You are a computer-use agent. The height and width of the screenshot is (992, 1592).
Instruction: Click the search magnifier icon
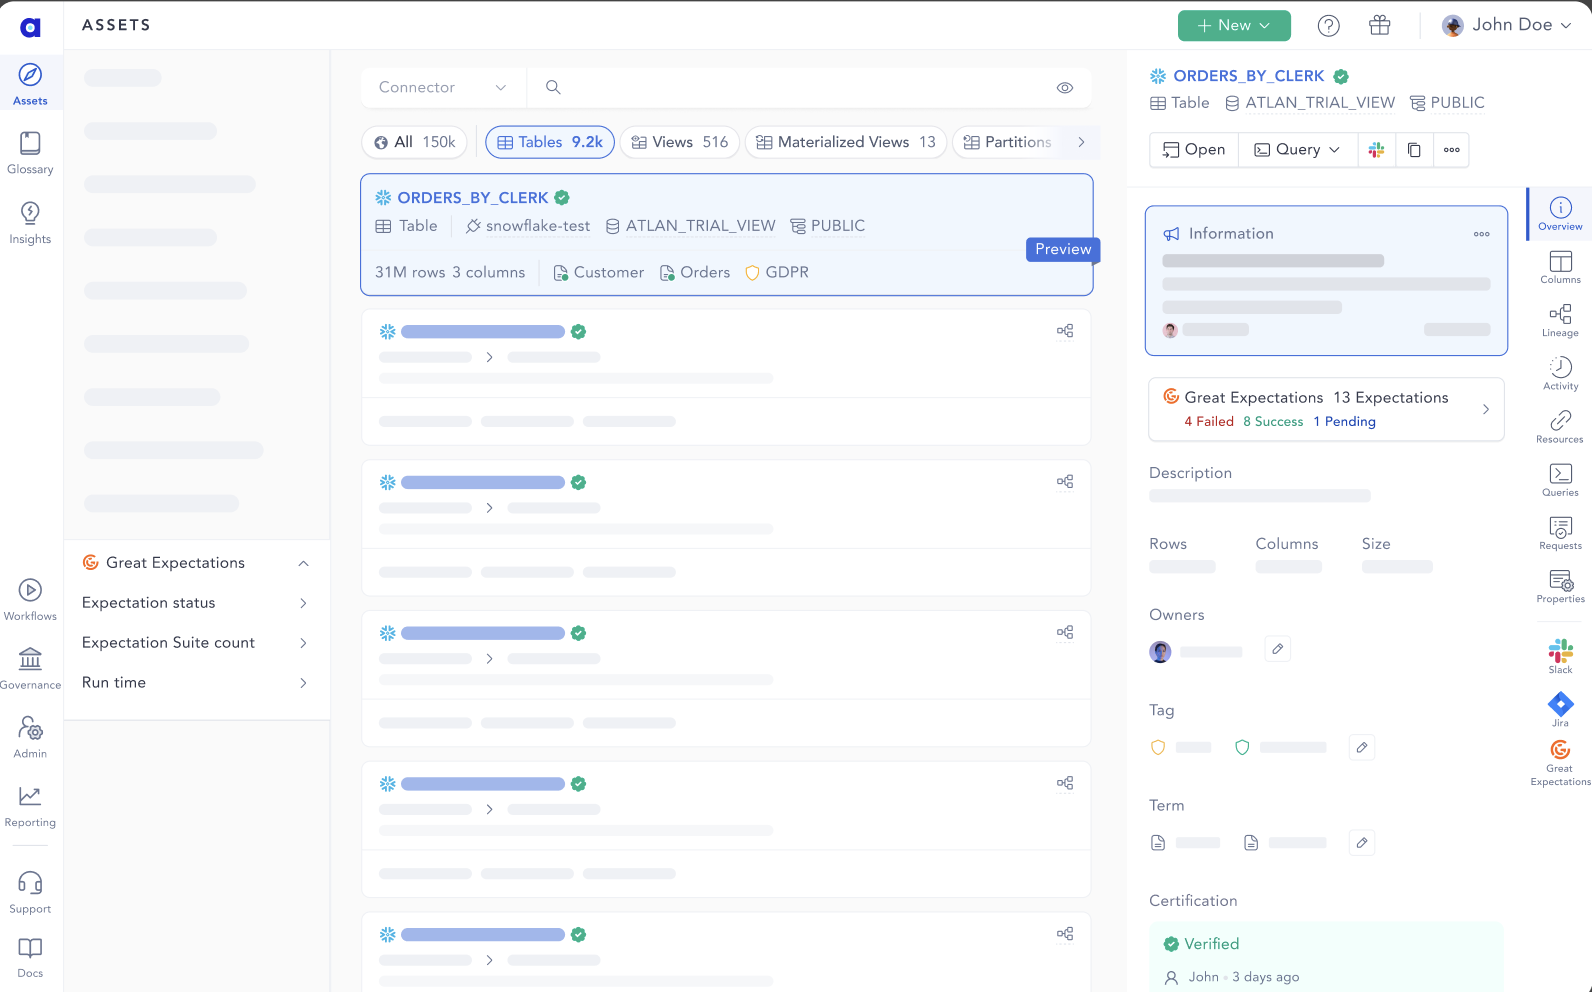coord(553,87)
